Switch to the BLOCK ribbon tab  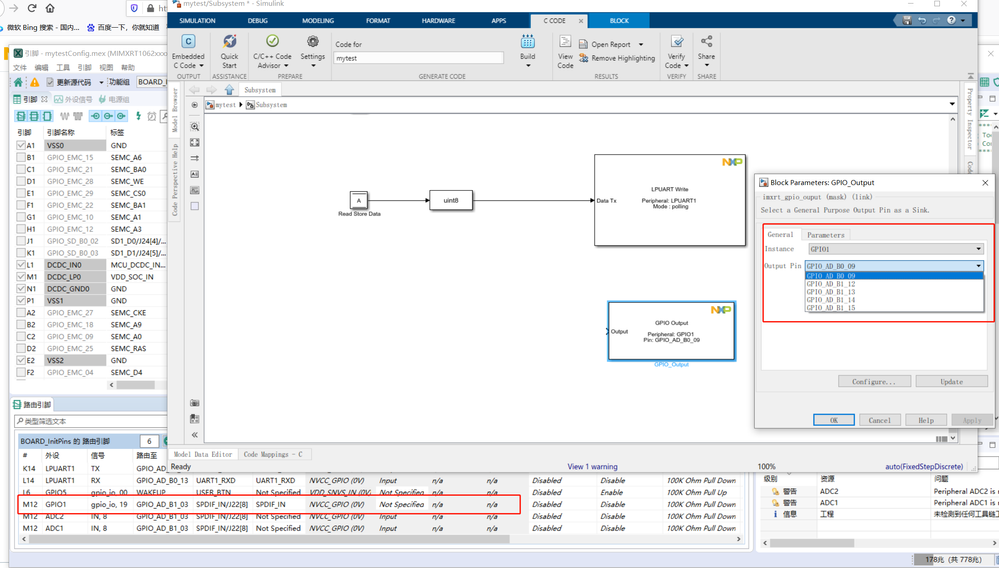(619, 20)
